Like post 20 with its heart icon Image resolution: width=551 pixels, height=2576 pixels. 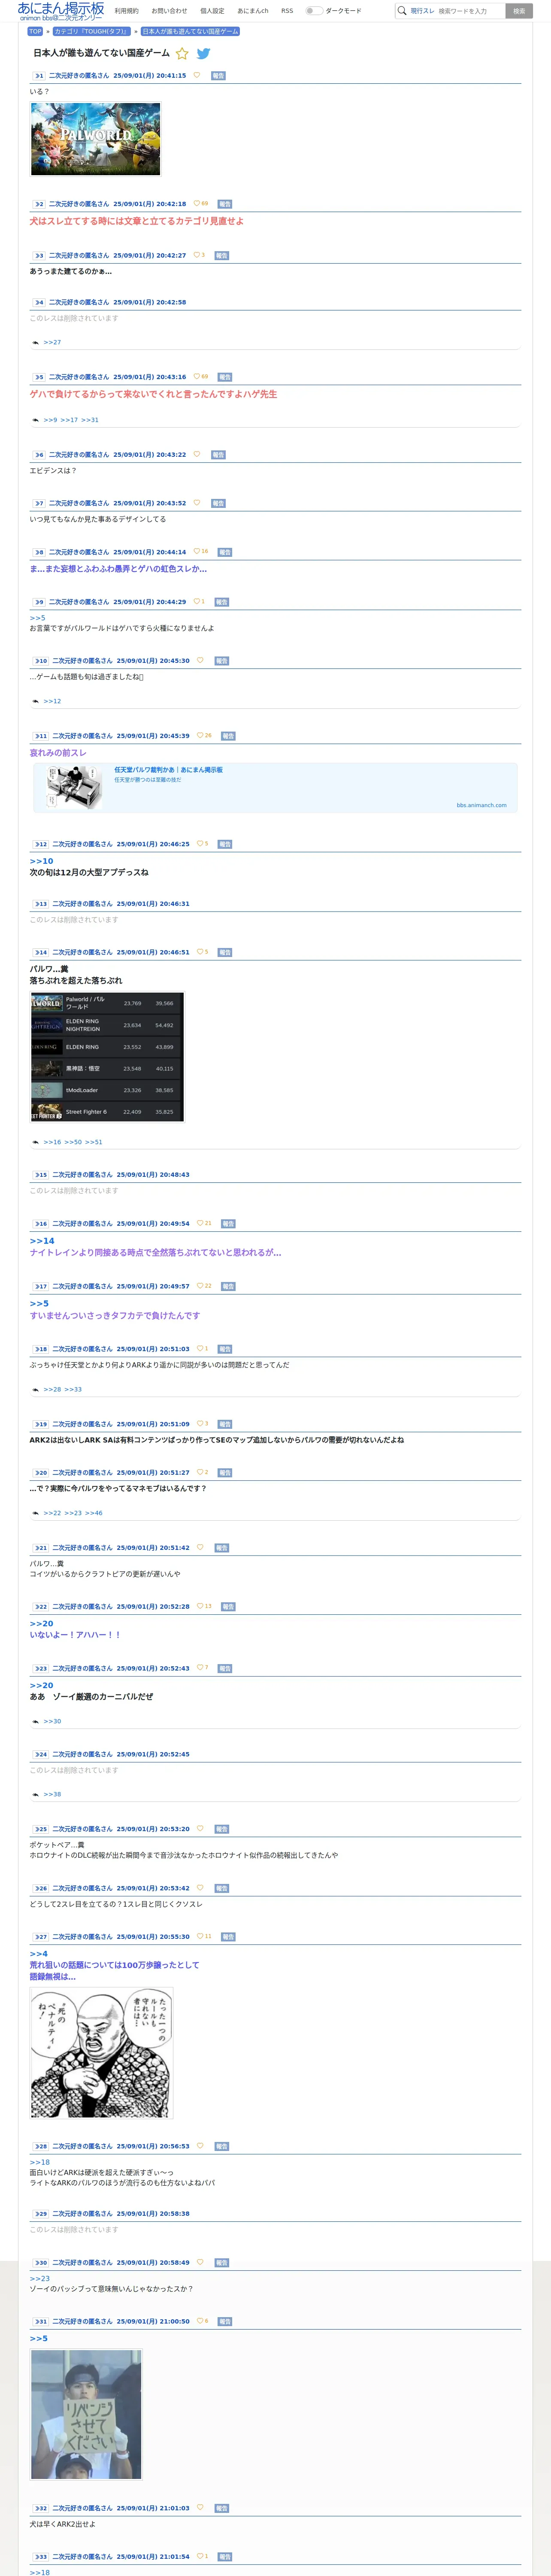(200, 1472)
